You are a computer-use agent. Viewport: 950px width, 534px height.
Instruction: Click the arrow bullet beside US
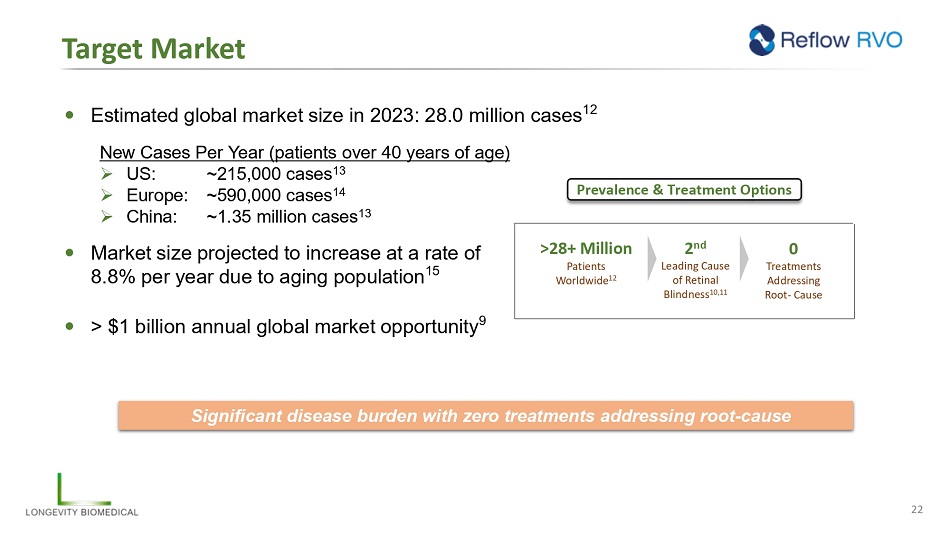point(107,174)
